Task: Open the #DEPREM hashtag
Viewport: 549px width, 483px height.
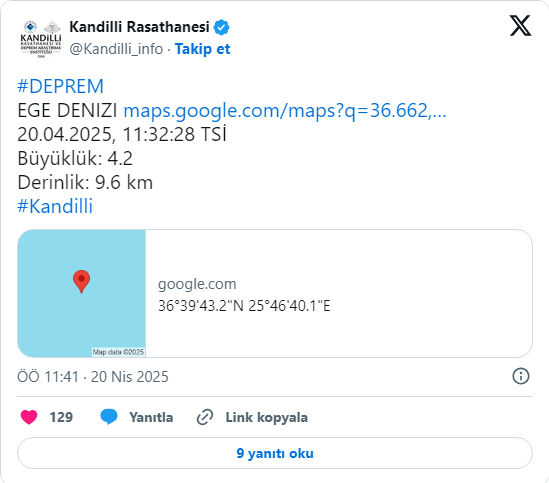Action: [x=61, y=86]
